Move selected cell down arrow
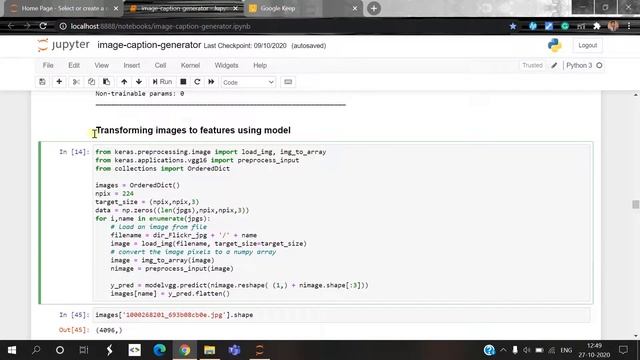This screenshot has height=360, width=640. (x=139, y=82)
